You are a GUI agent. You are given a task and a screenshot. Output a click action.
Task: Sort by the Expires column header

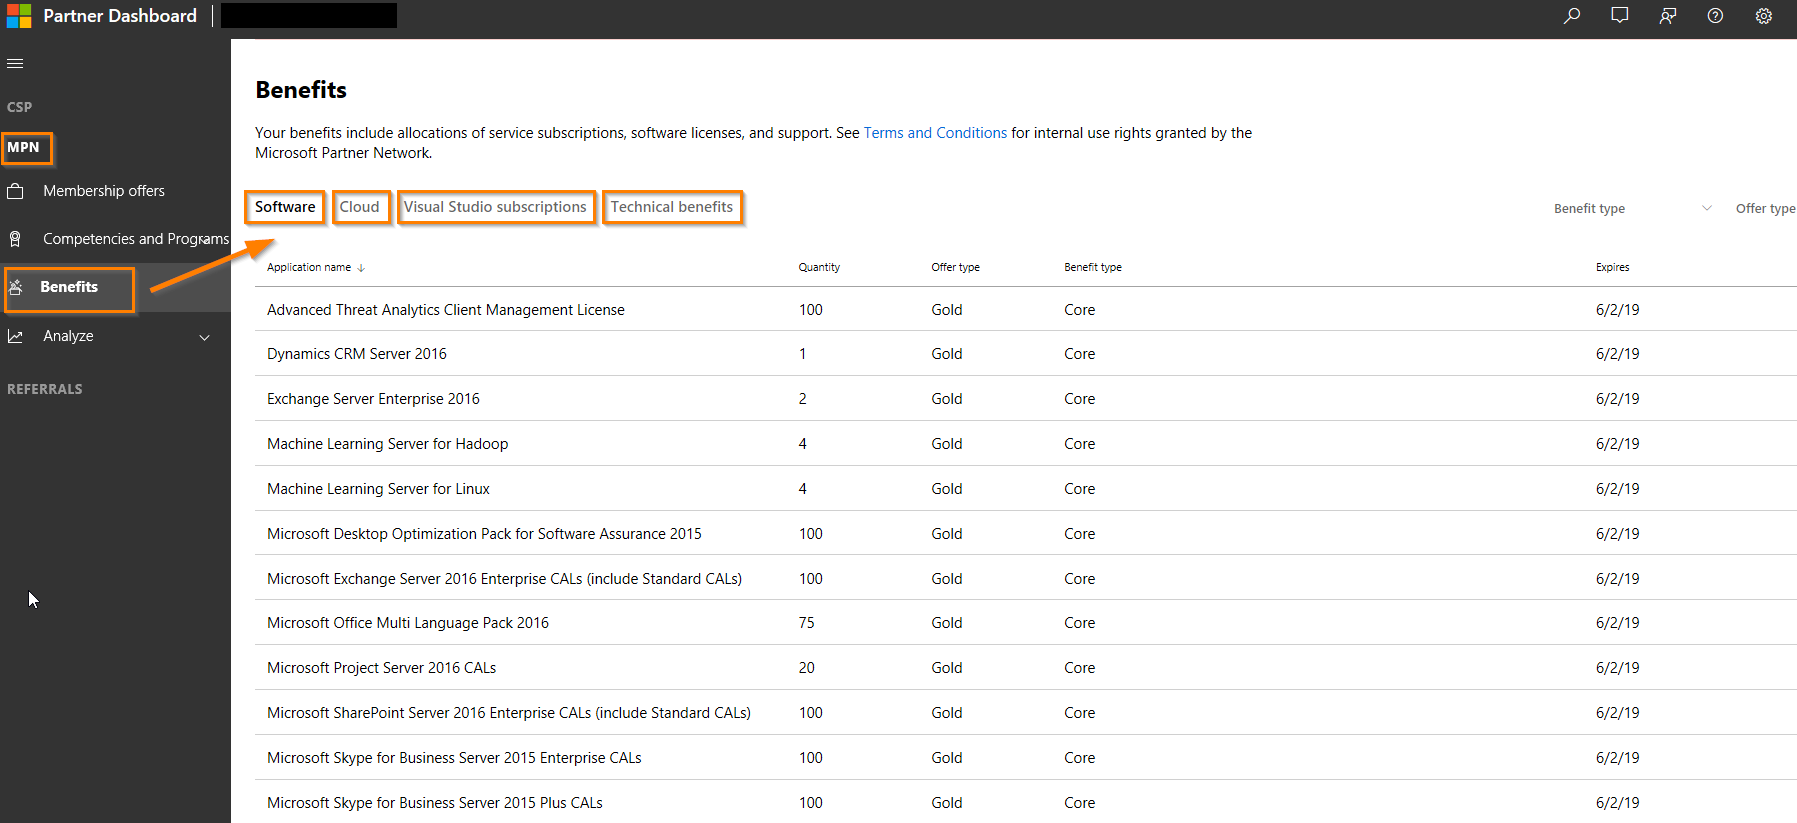pyautogui.click(x=1613, y=267)
